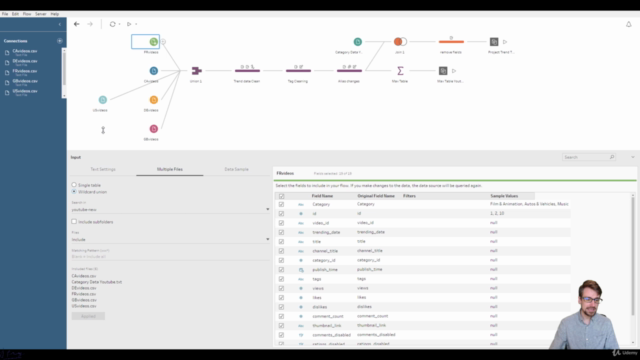Screen dimensions: 640x360
Task: Open the Server menu
Action: tap(40, 14)
